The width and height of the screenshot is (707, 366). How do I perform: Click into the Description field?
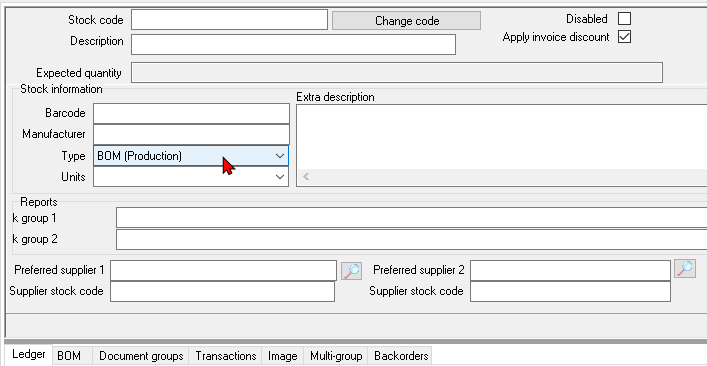click(x=293, y=45)
